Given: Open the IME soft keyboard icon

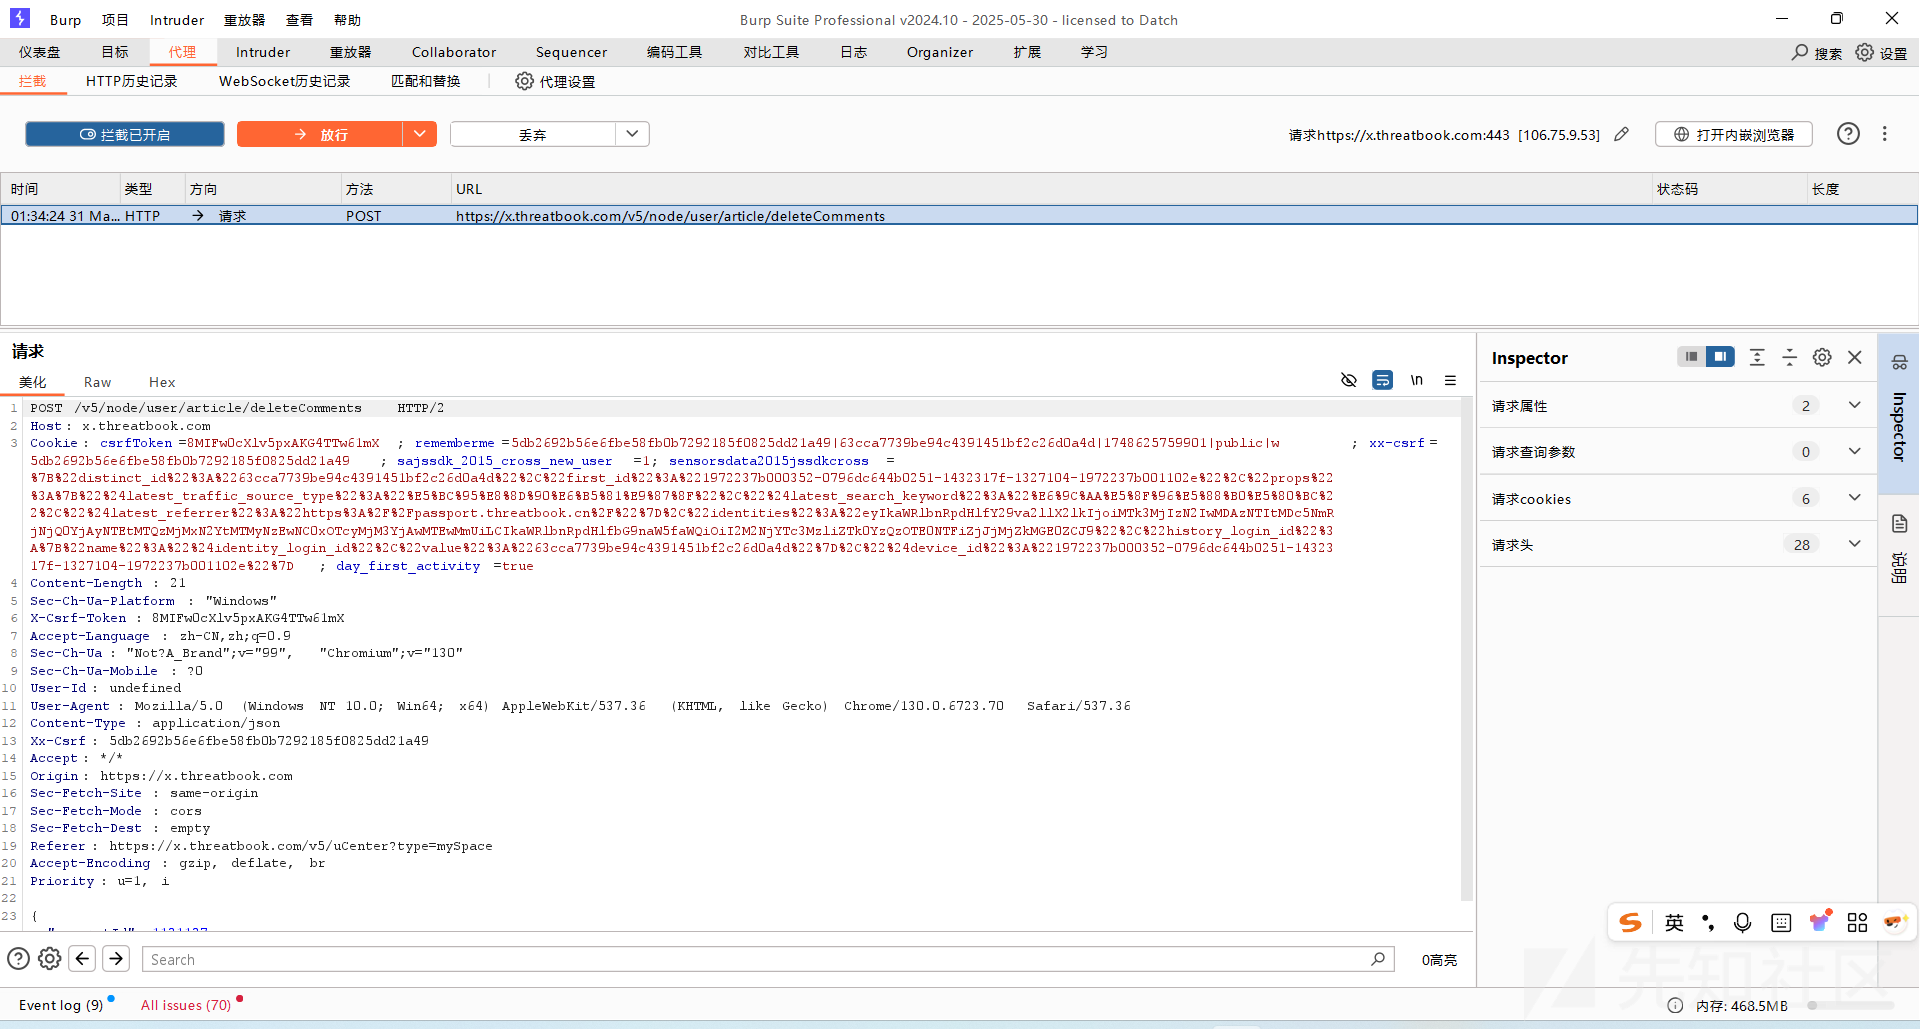Looking at the screenshot, I should coord(1781,922).
